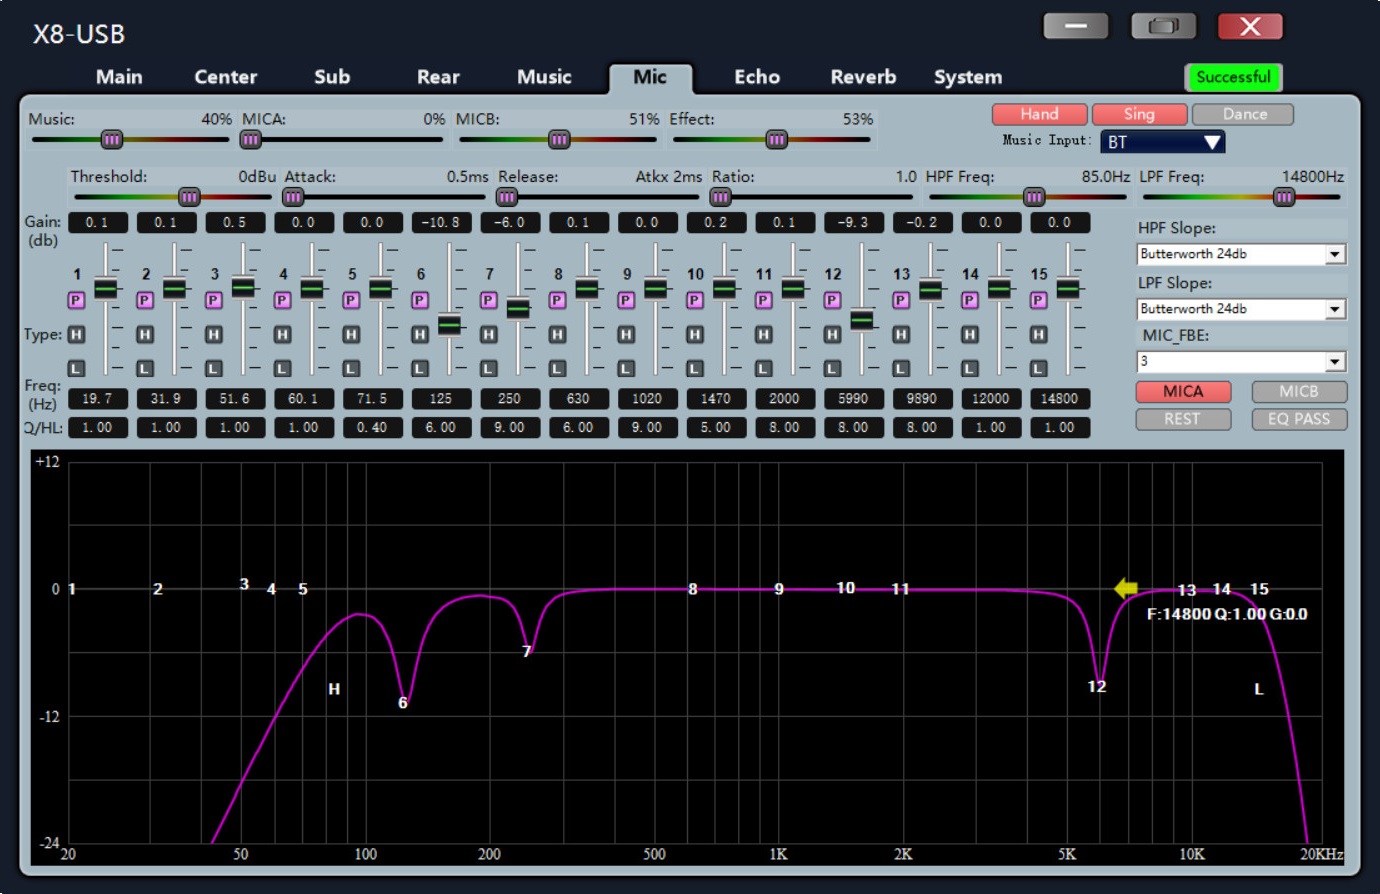Select P type for band 15

pos(1039,300)
